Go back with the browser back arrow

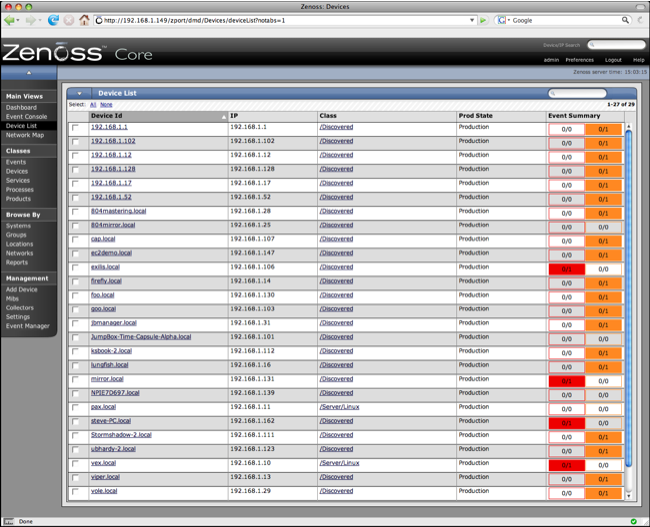coord(9,20)
